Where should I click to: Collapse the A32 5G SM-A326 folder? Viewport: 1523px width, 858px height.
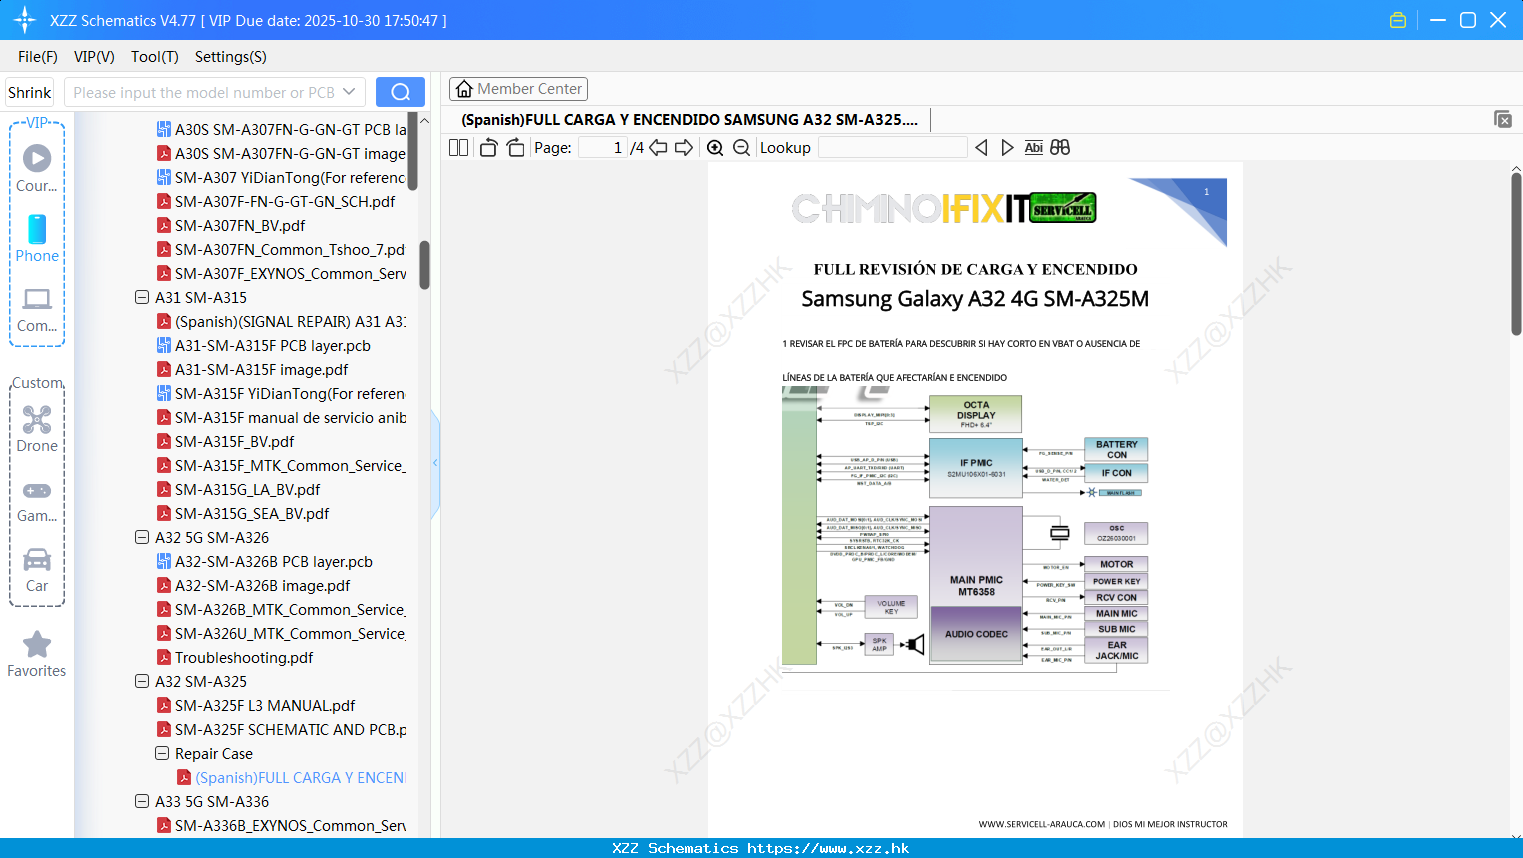(x=142, y=537)
